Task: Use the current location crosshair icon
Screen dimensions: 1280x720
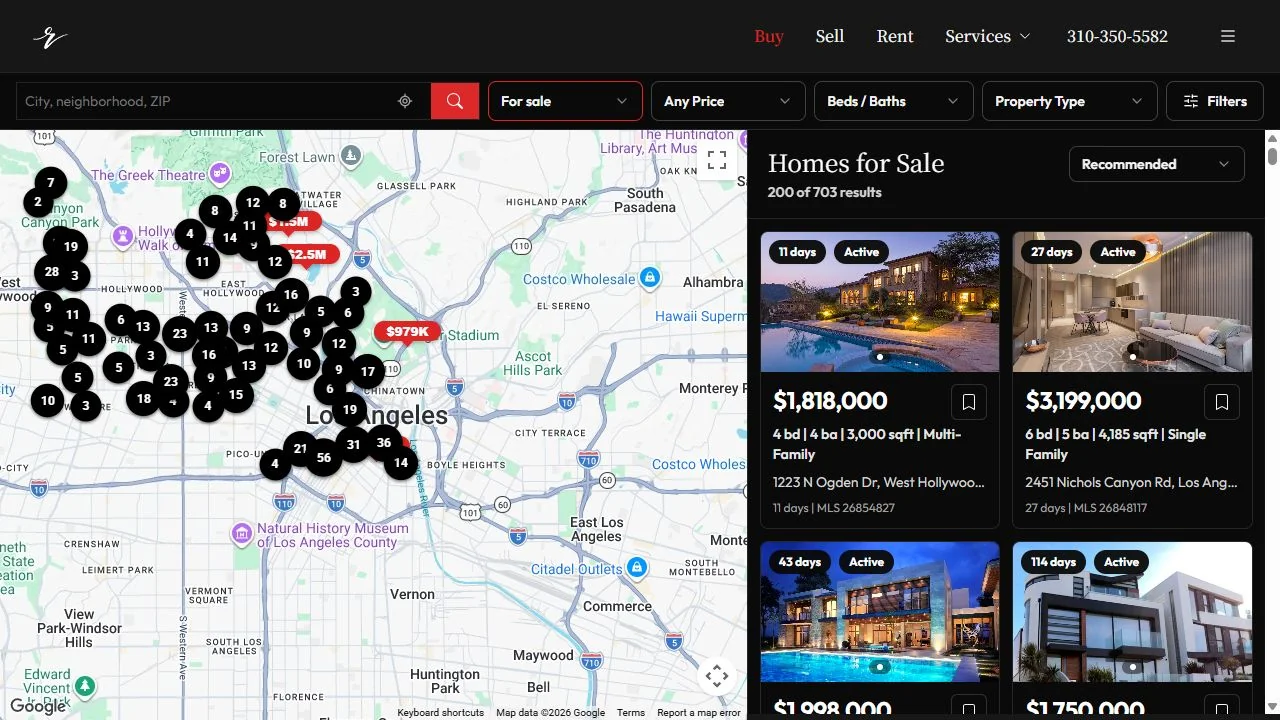Action: tap(405, 101)
